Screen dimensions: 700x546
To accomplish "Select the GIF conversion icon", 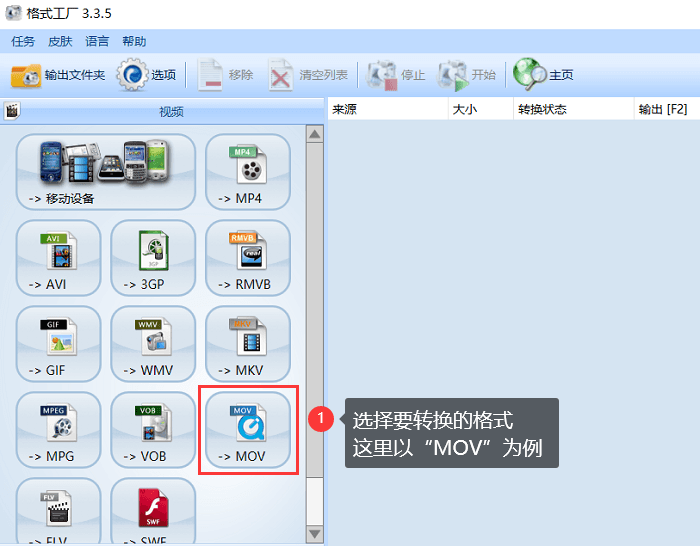I will point(58,344).
